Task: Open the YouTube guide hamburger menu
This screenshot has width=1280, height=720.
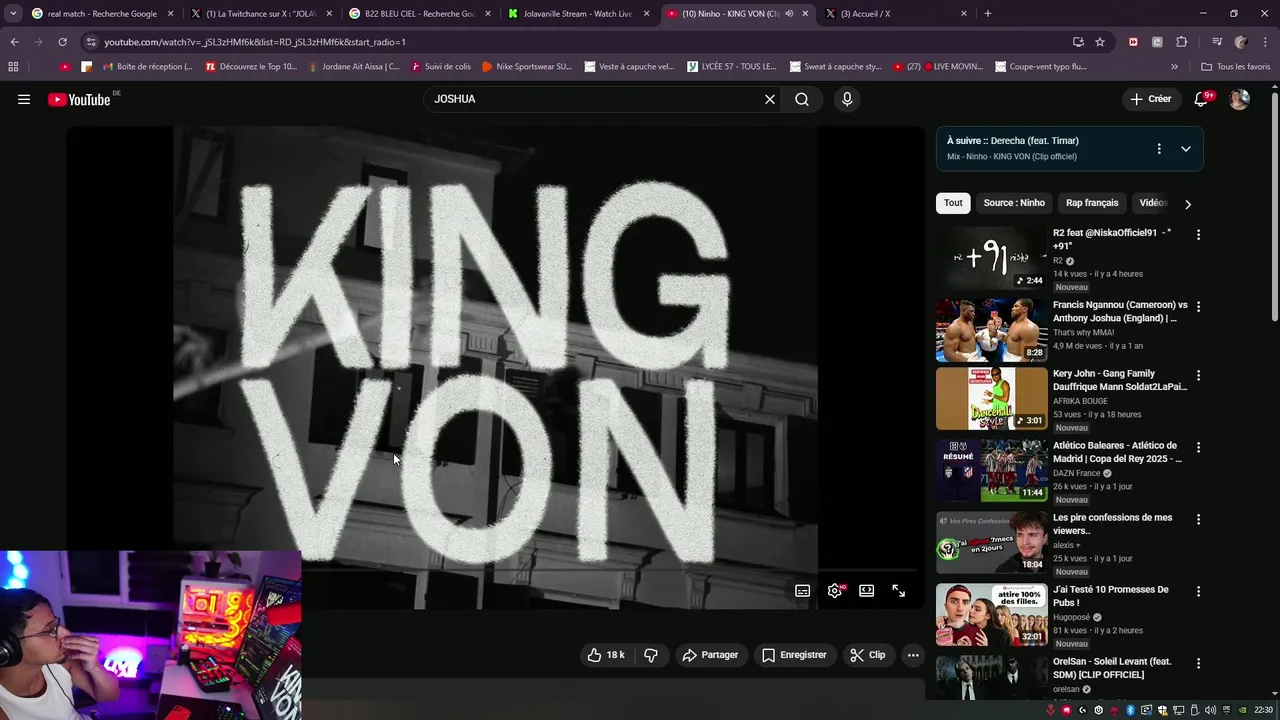Action: click(x=24, y=99)
